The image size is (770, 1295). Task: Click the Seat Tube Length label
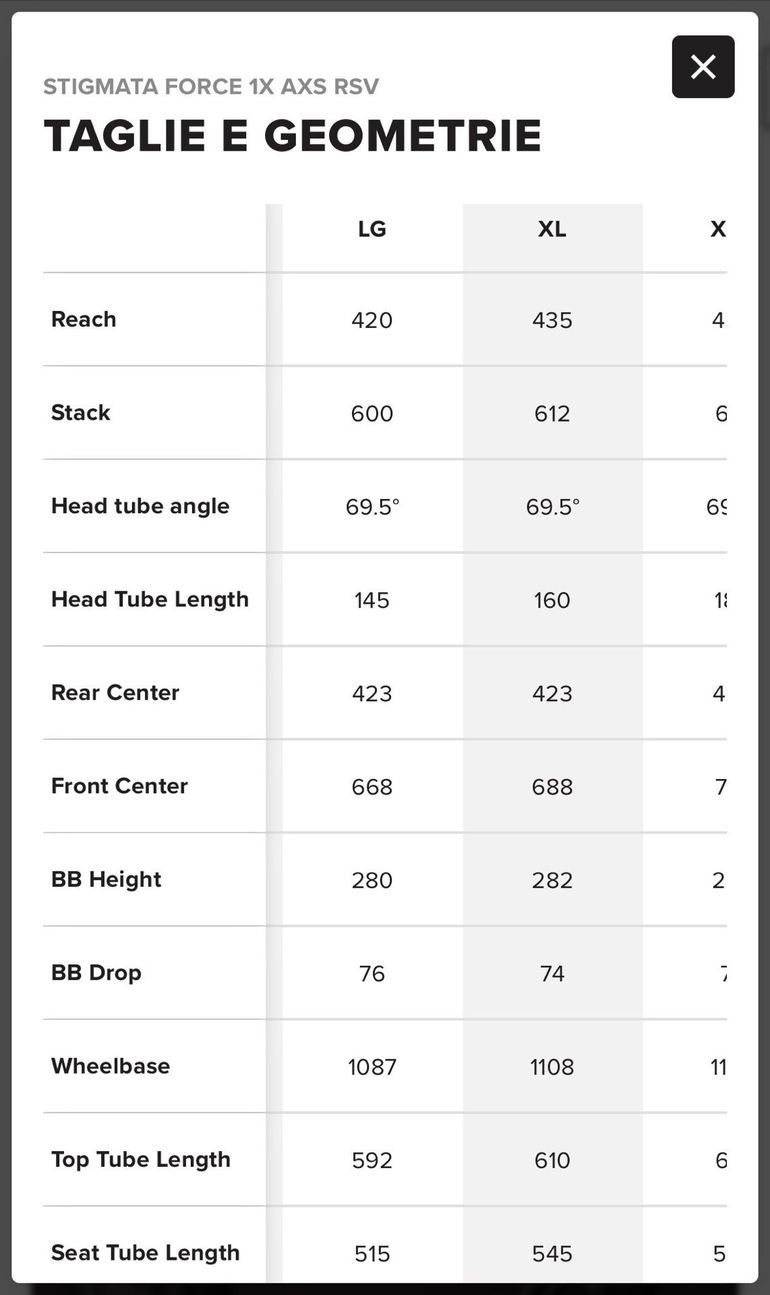[145, 1252]
